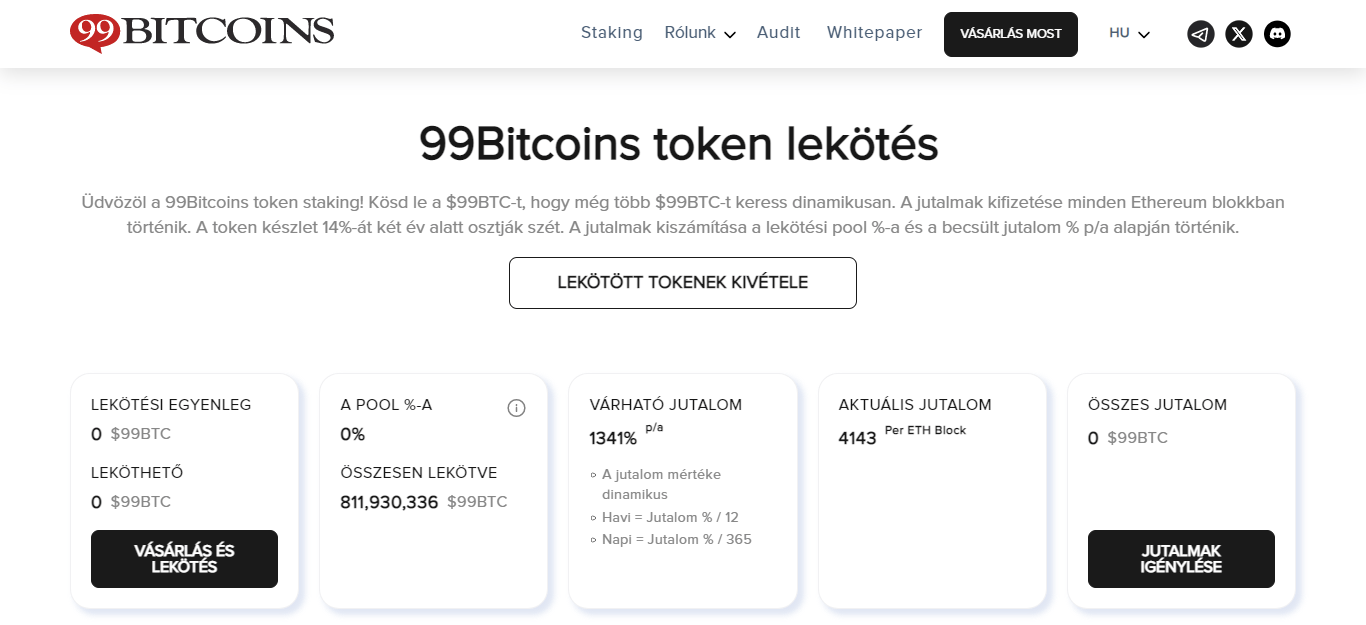Click the ÖSSZESEN LEKÖTVE 811,930,336 value
This screenshot has width=1366, height=625.
tap(389, 502)
